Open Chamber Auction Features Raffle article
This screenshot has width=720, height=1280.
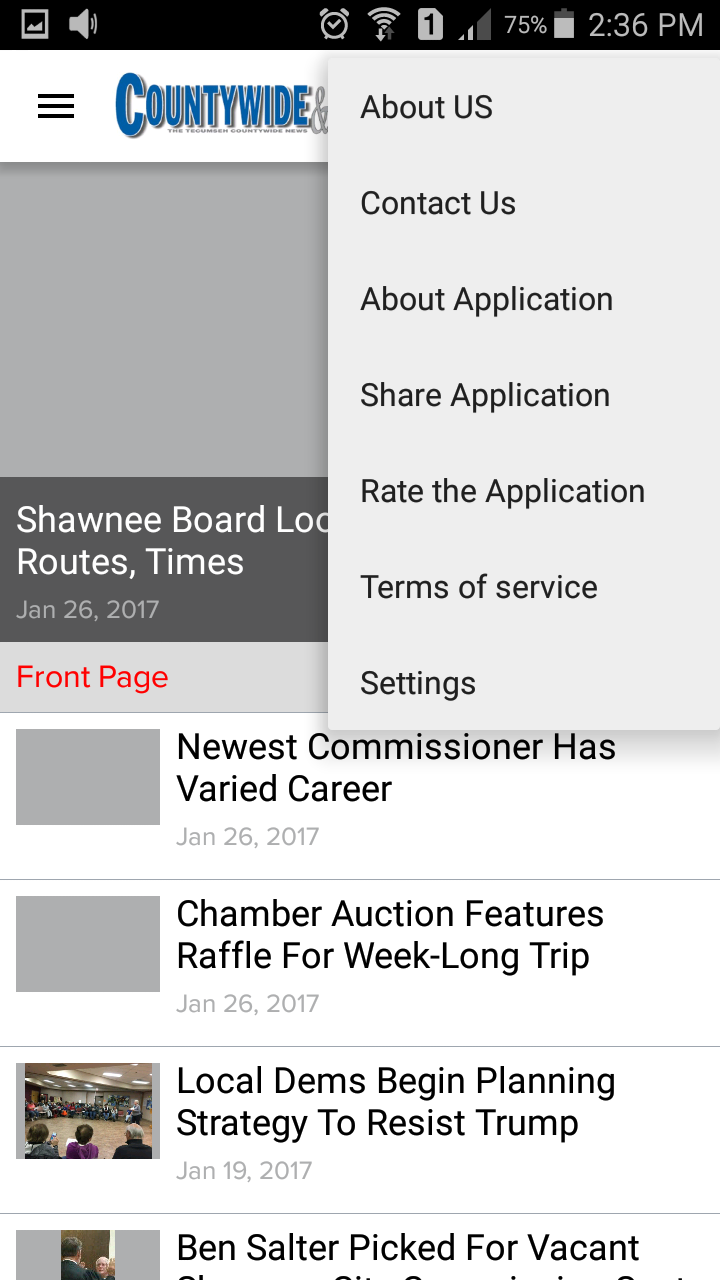pos(390,935)
